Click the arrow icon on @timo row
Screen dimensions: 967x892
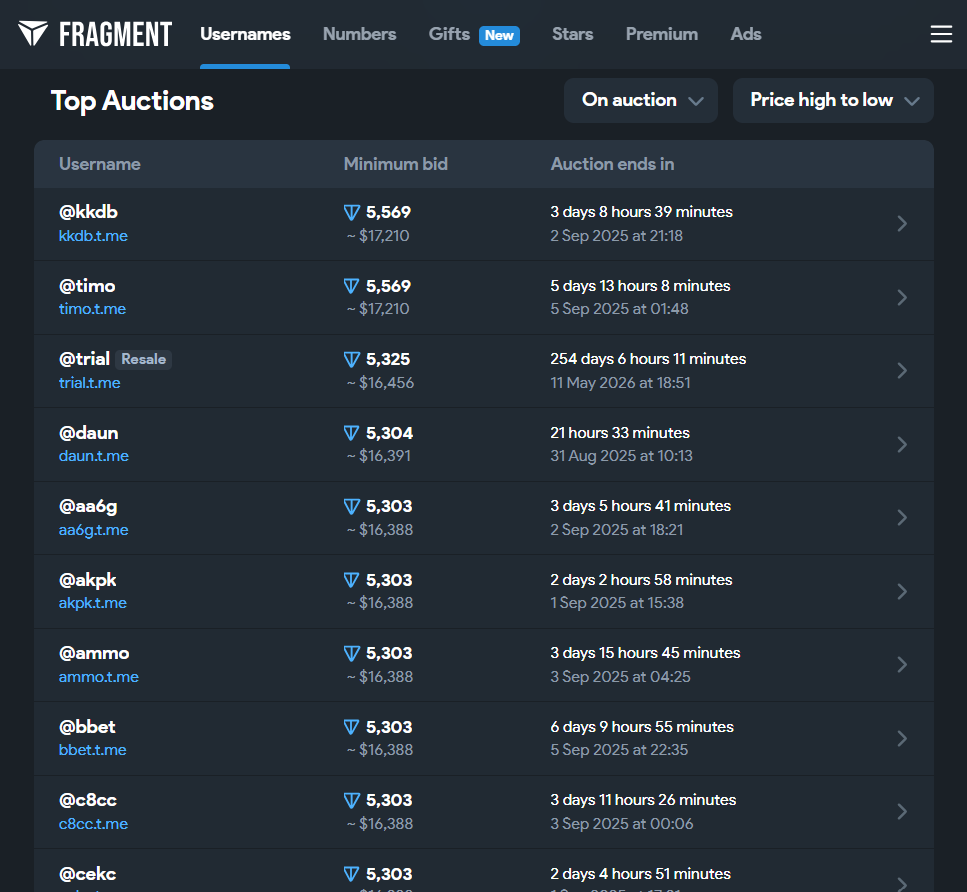901,297
